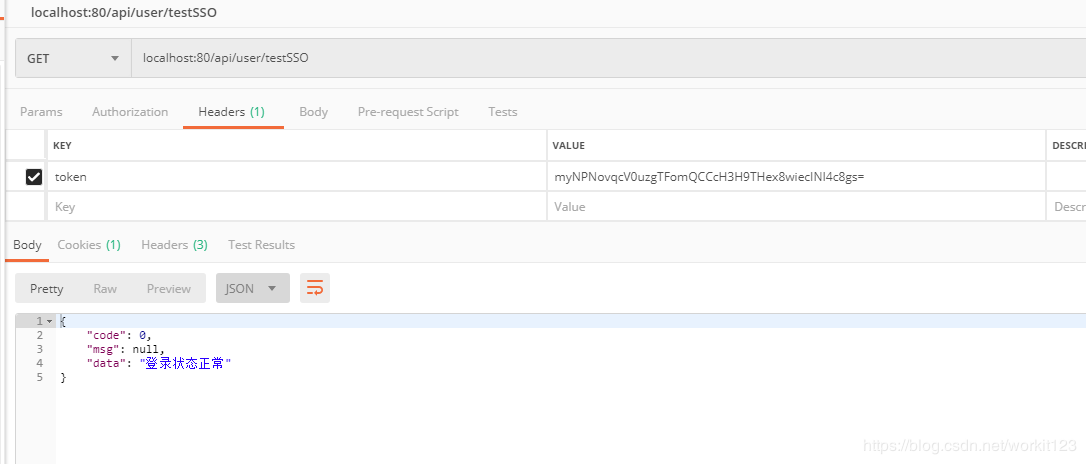Switch response view to Raw

pyautogui.click(x=105, y=288)
